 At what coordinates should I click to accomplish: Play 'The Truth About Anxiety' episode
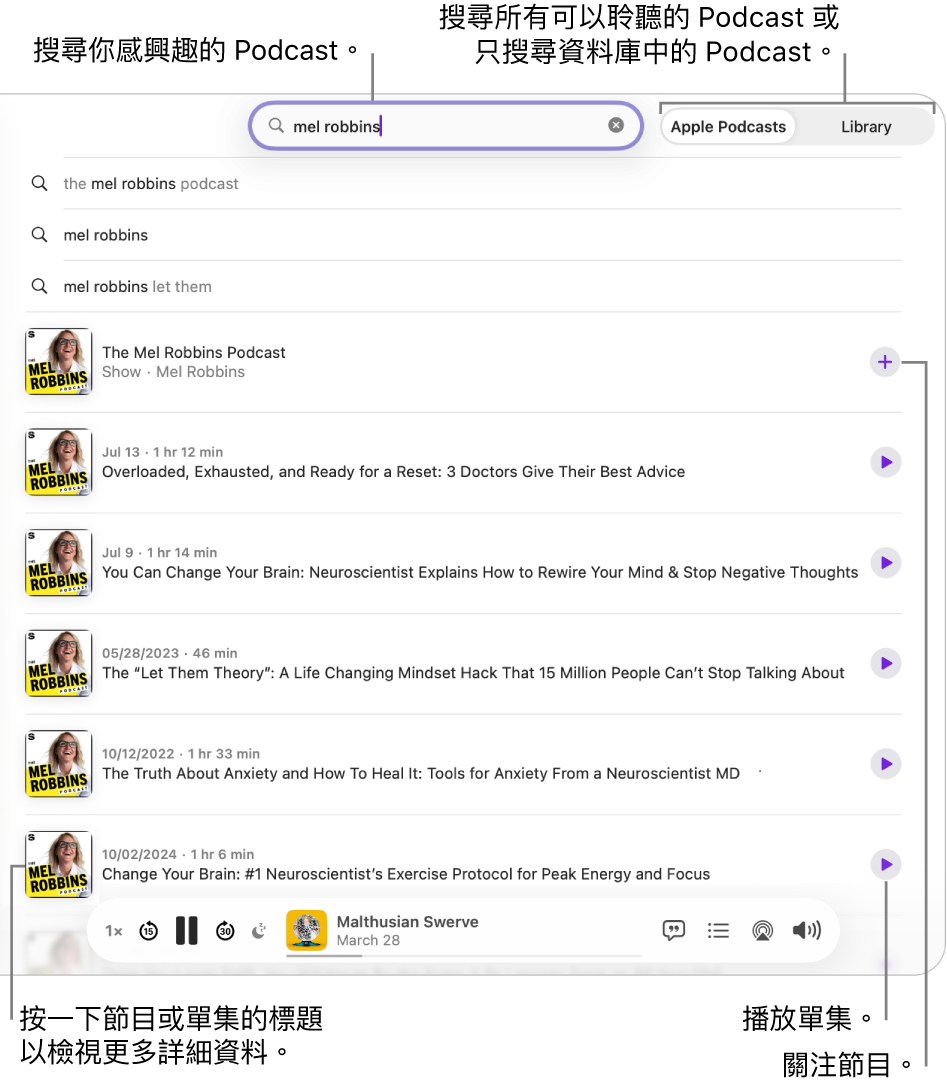[x=885, y=763]
